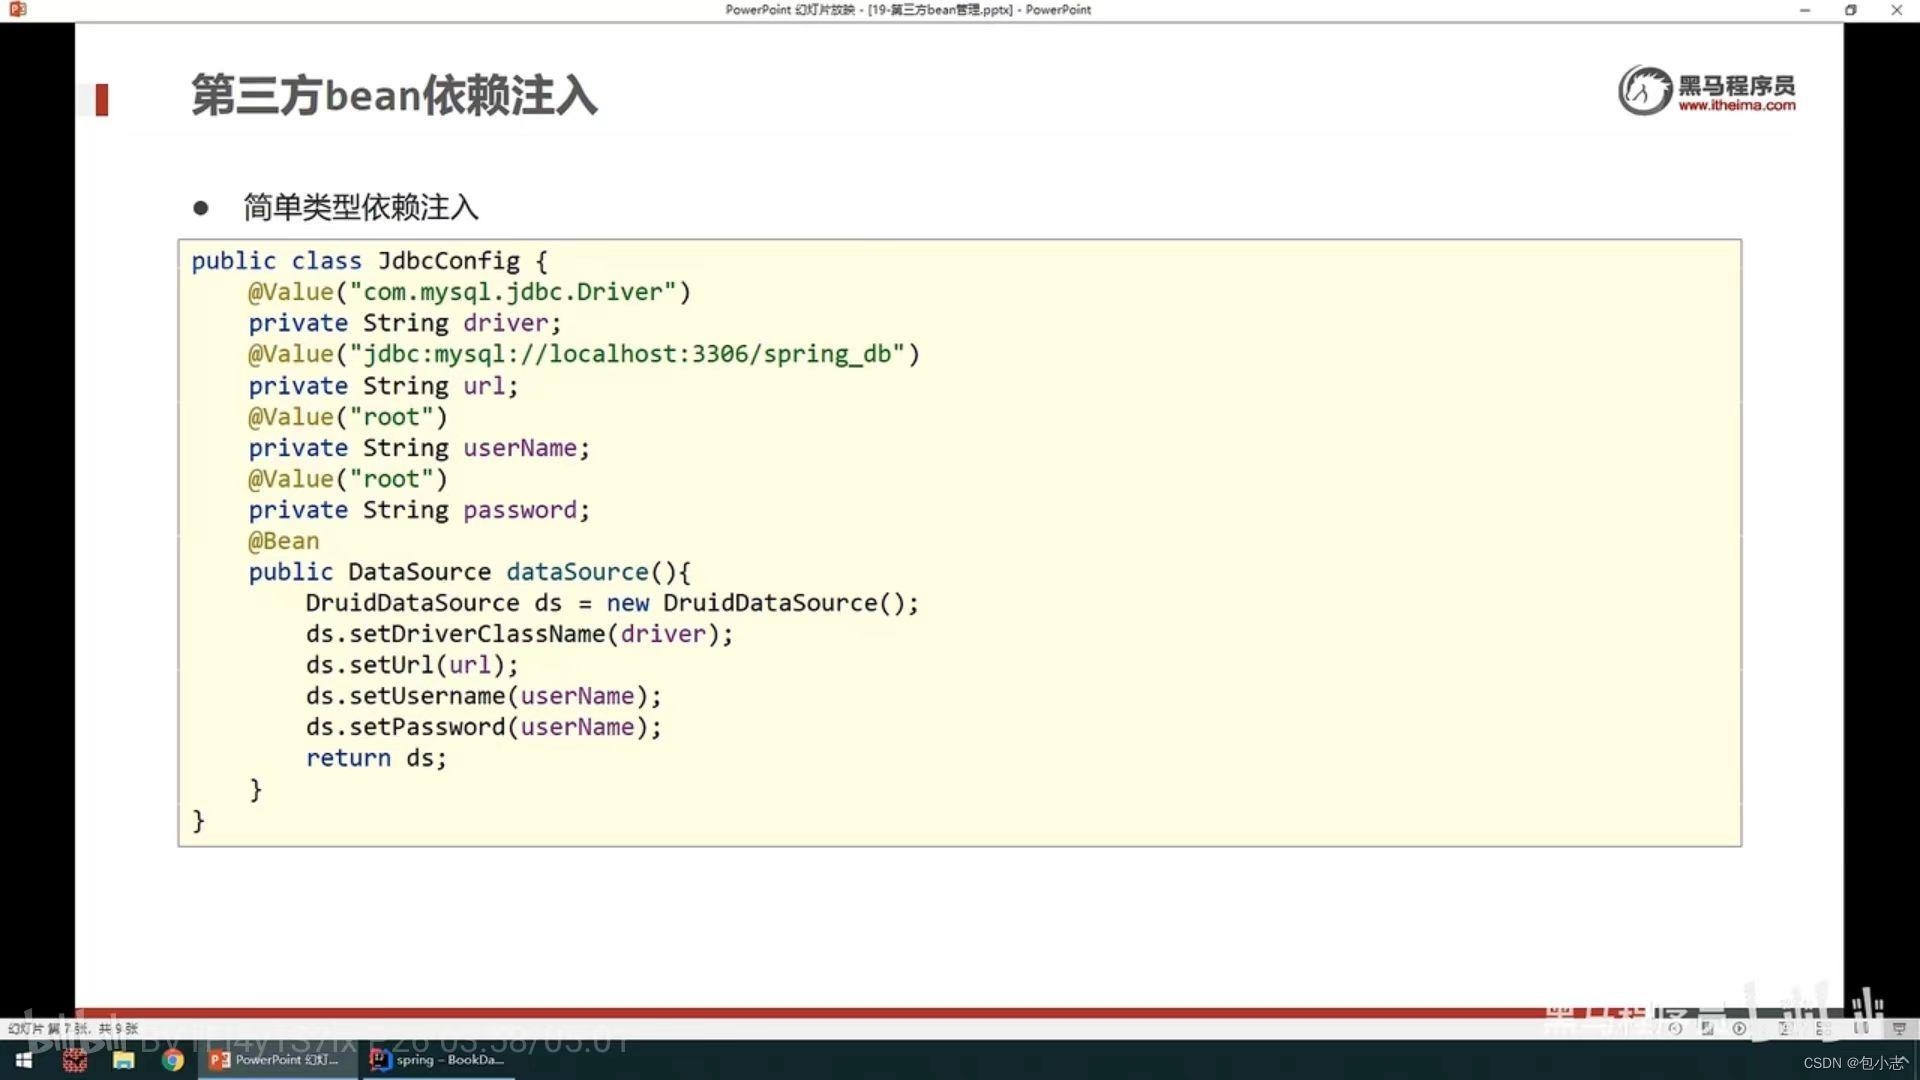The width and height of the screenshot is (1920, 1080).
Task: Go to previous slide in status bar
Action: pyautogui.click(x=1675, y=1028)
